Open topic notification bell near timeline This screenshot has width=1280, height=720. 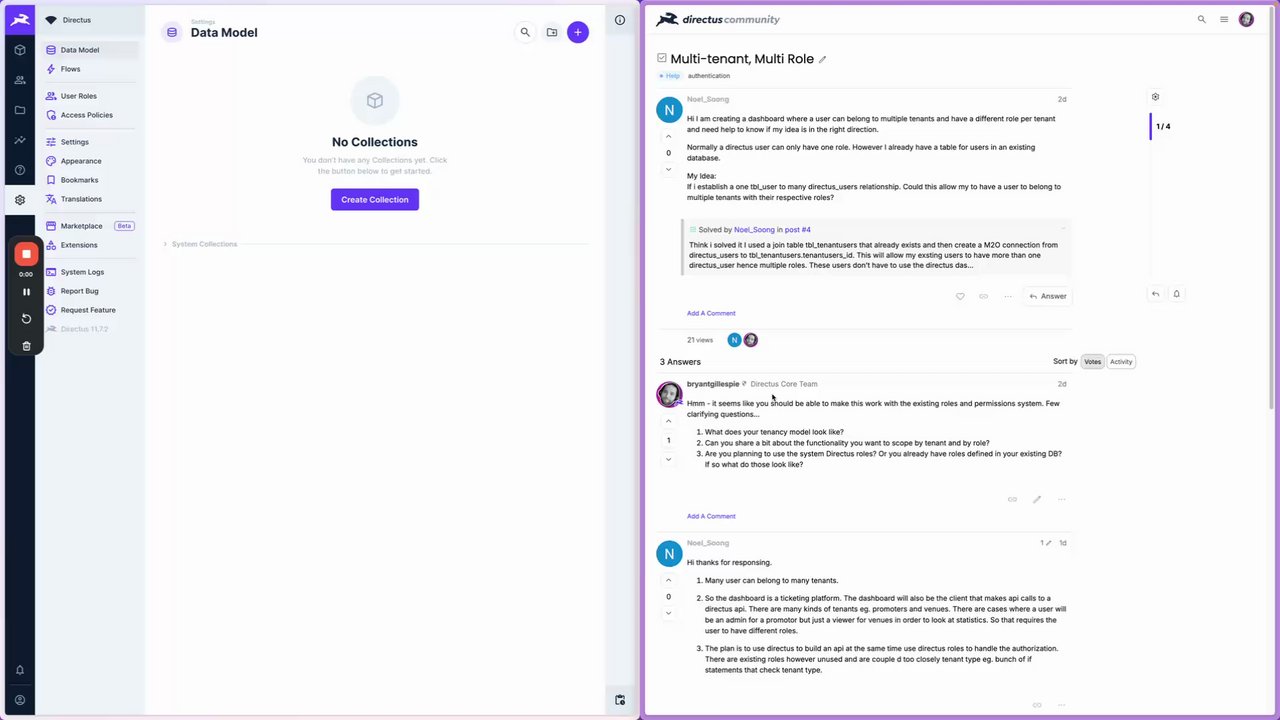[x=1177, y=294]
